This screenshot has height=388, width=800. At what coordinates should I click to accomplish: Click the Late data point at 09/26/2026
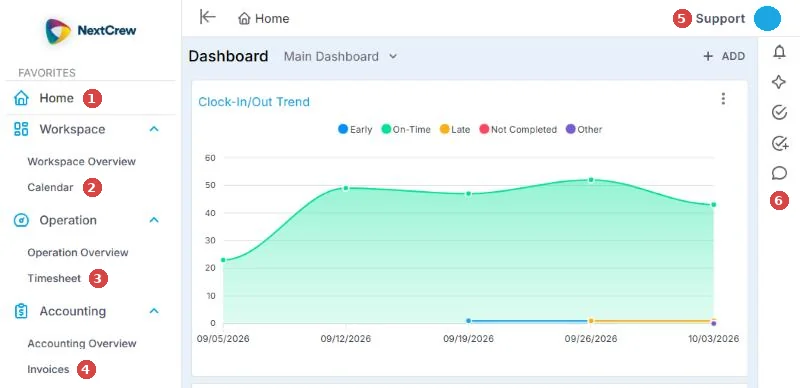tap(591, 321)
